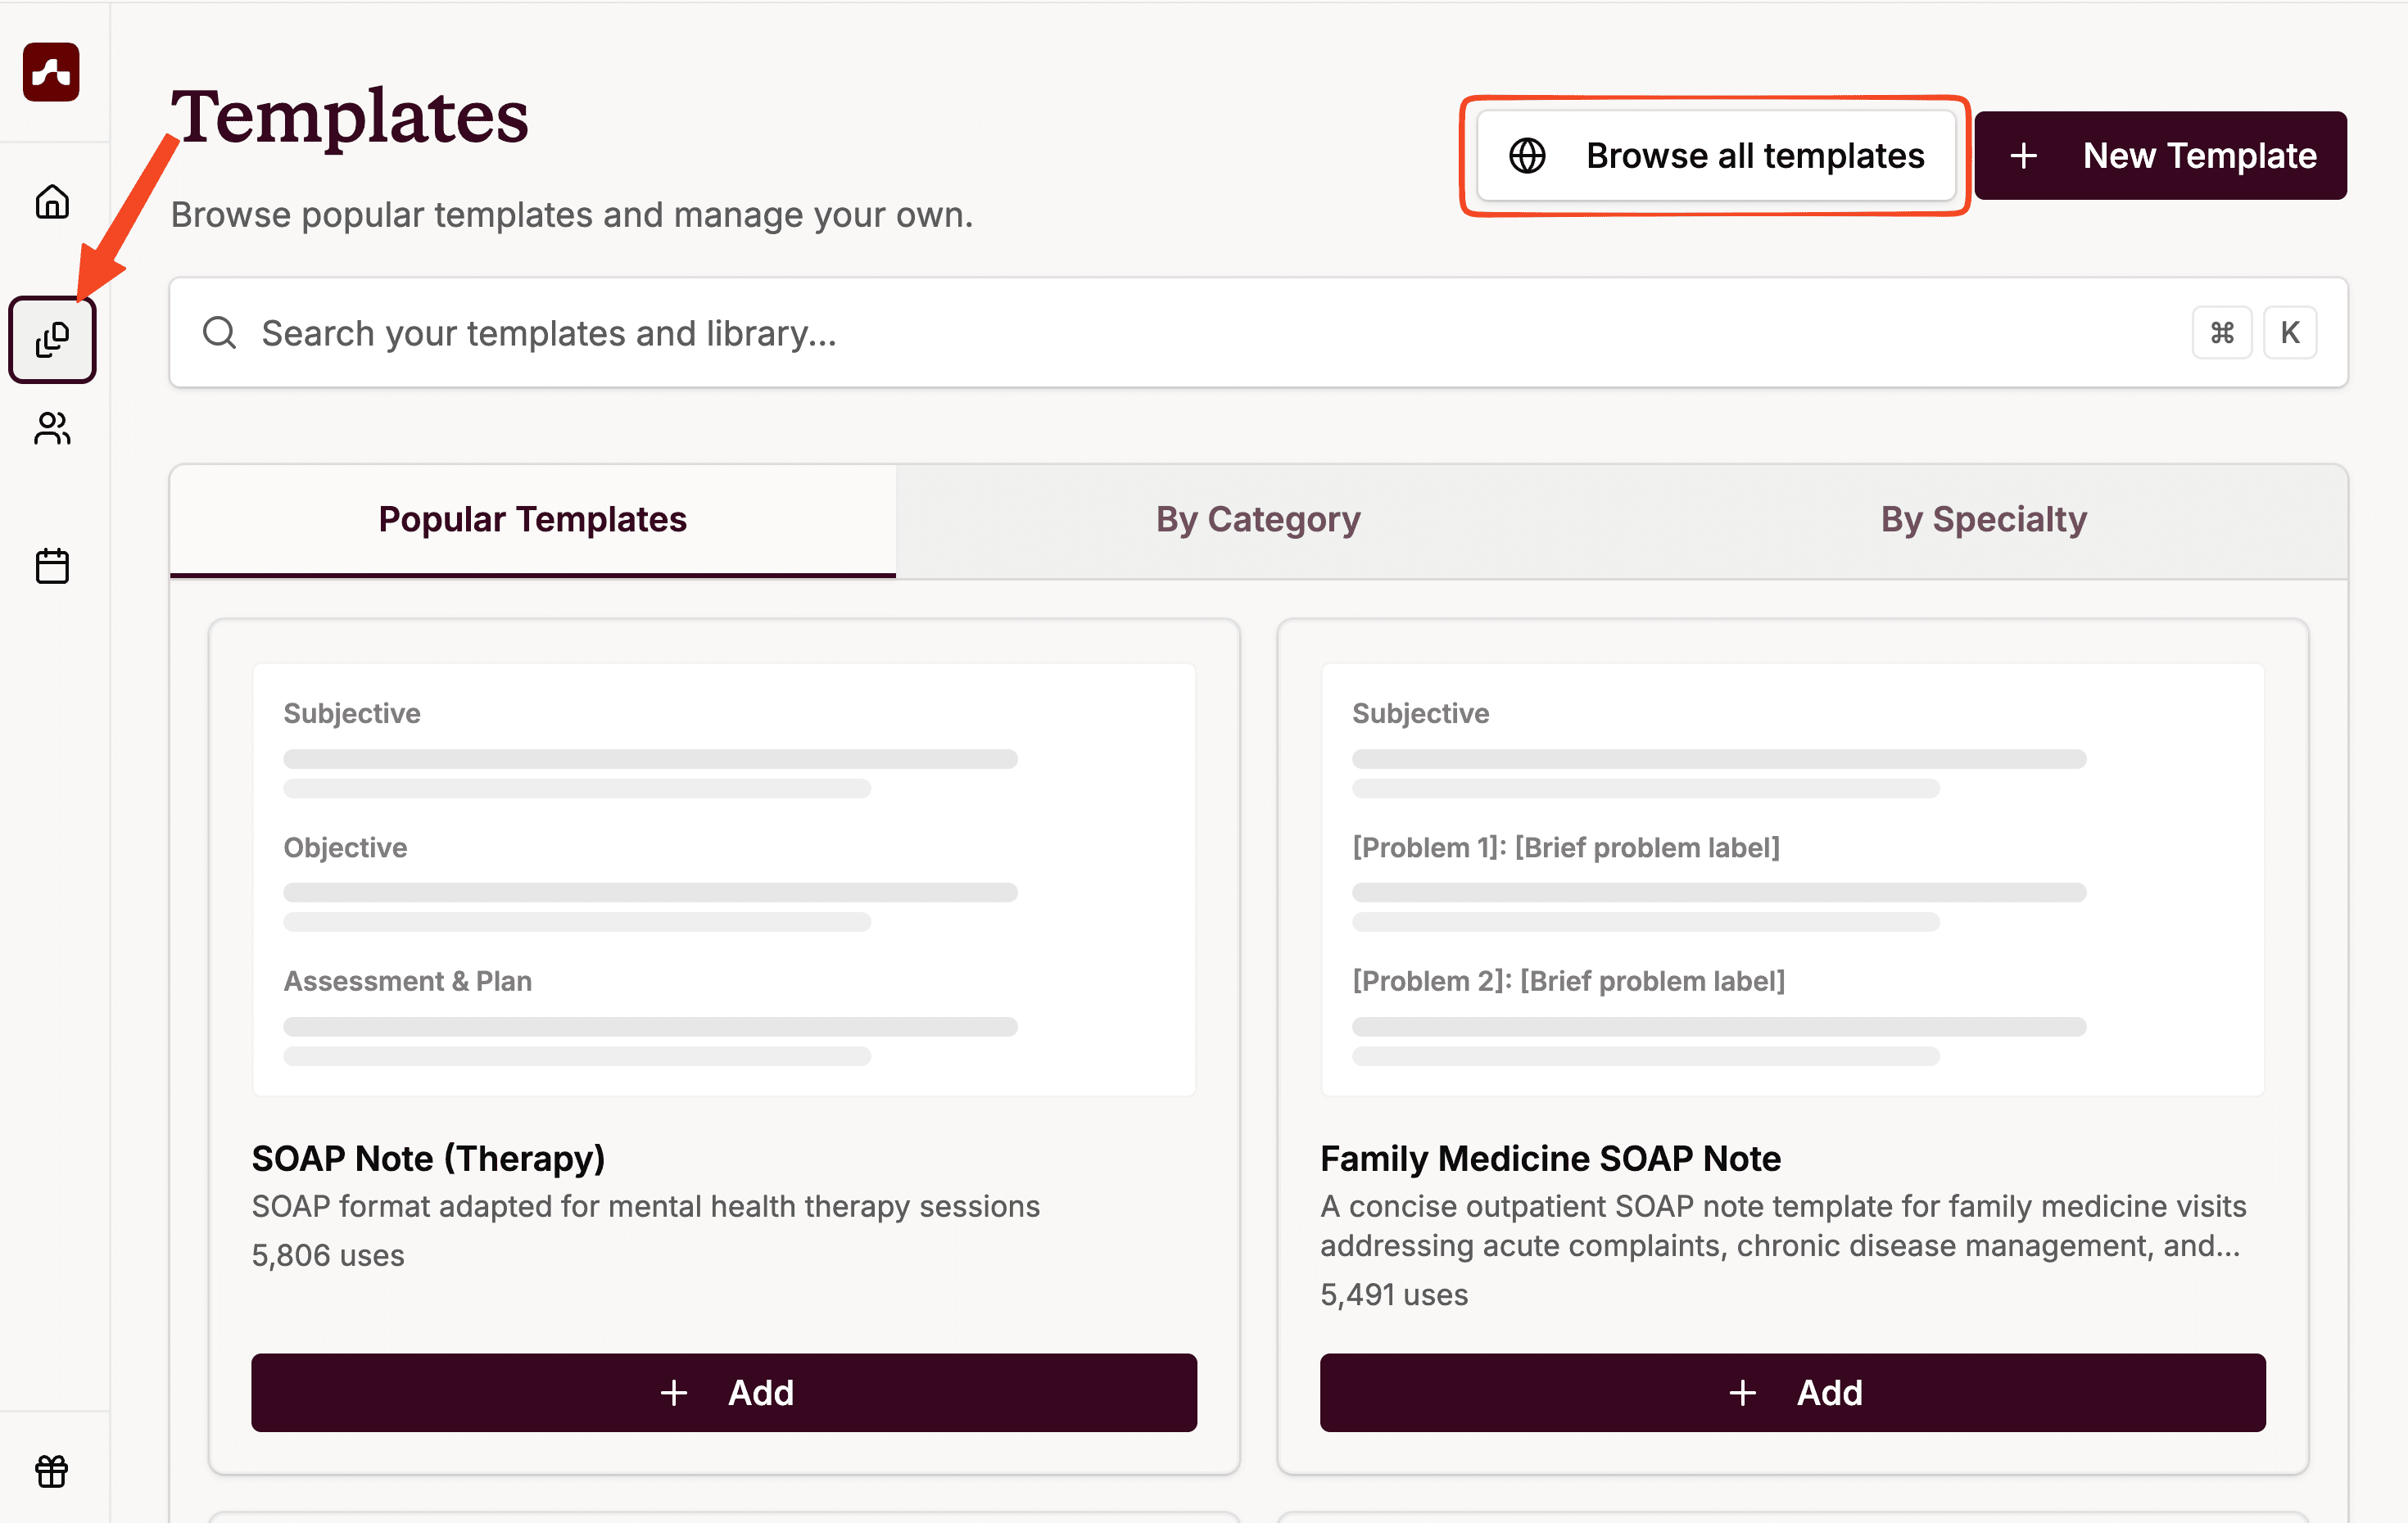
Task: Add the Family Medicine SOAP Note template
Action: click(x=1792, y=1392)
